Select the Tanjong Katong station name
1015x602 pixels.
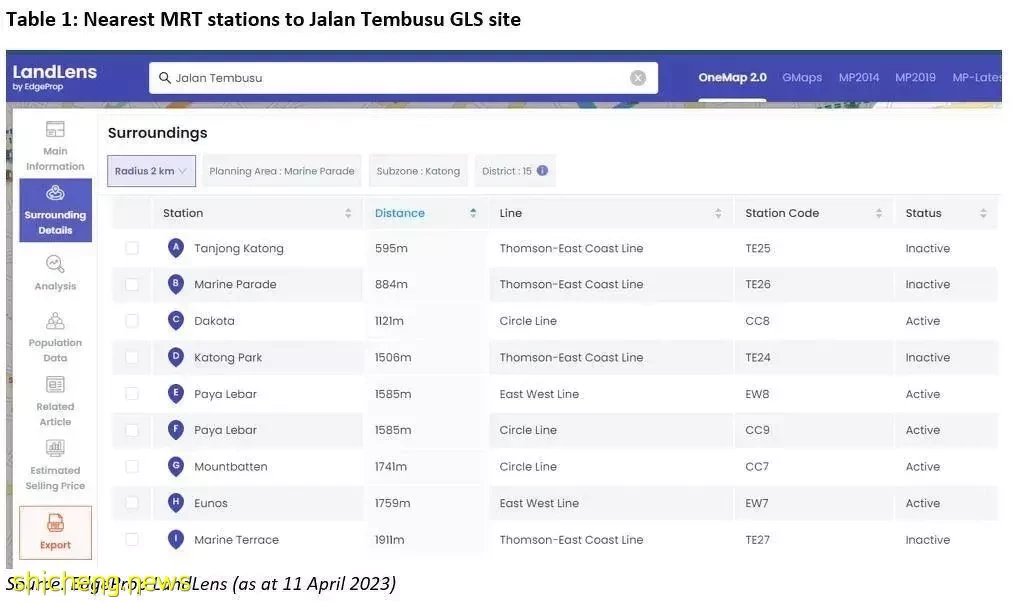(x=239, y=249)
